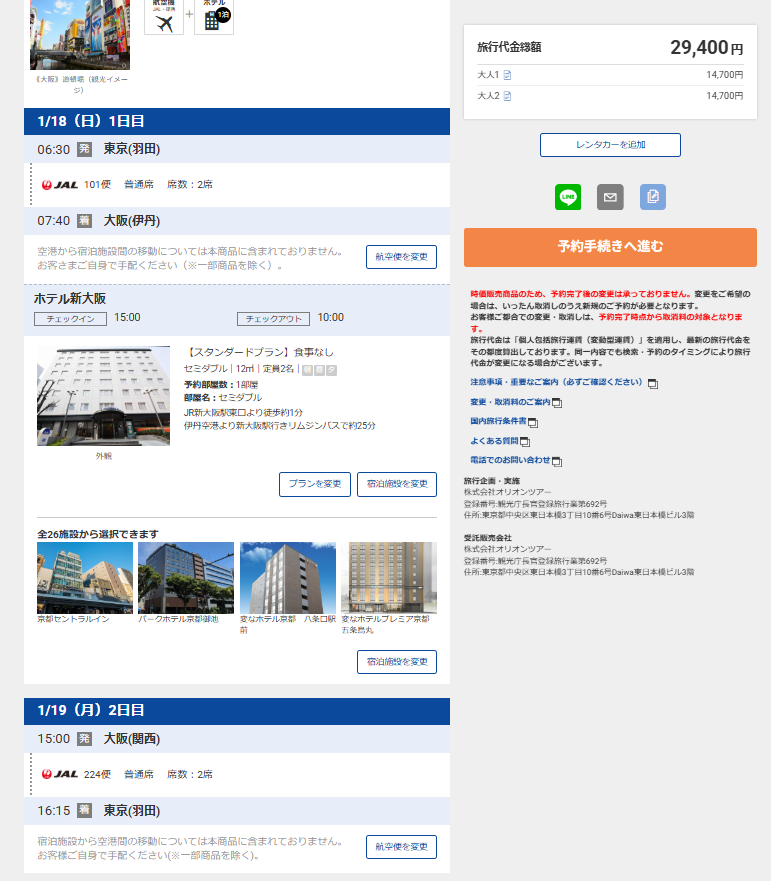Click the JAL logo on flight 101便
This screenshot has height=881, width=771.
click(60, 185)
